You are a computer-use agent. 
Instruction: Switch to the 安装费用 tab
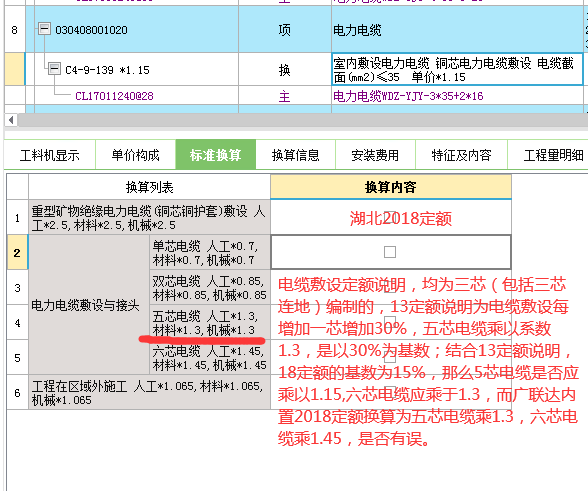[x=375, y=155]
